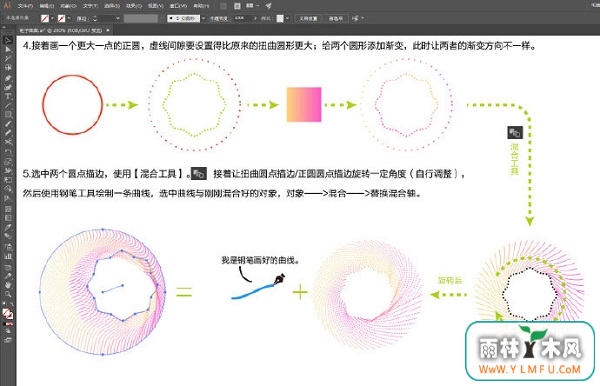Click the Eyedropper tool

click(x=8, y=227)
